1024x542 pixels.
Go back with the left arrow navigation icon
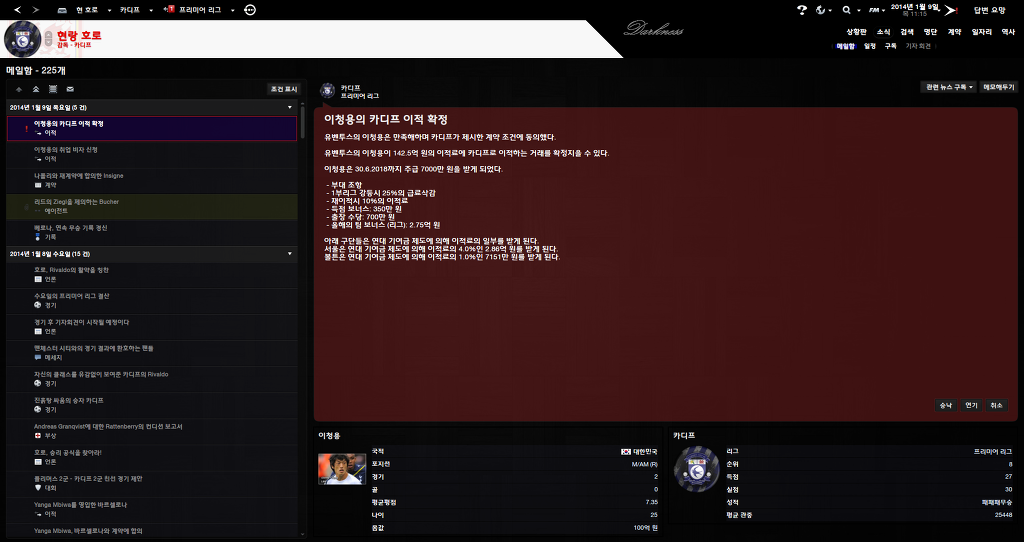click(x=18, y=10)
